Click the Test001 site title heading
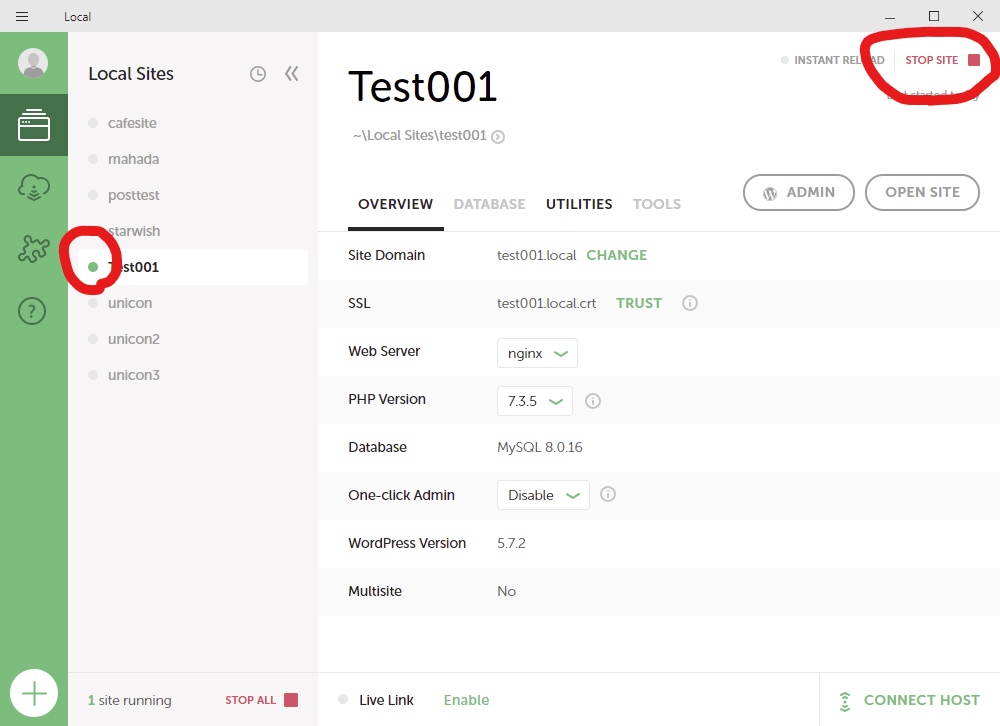The image size is (1000, 726). pyautogui.click(x=422, y=87)
